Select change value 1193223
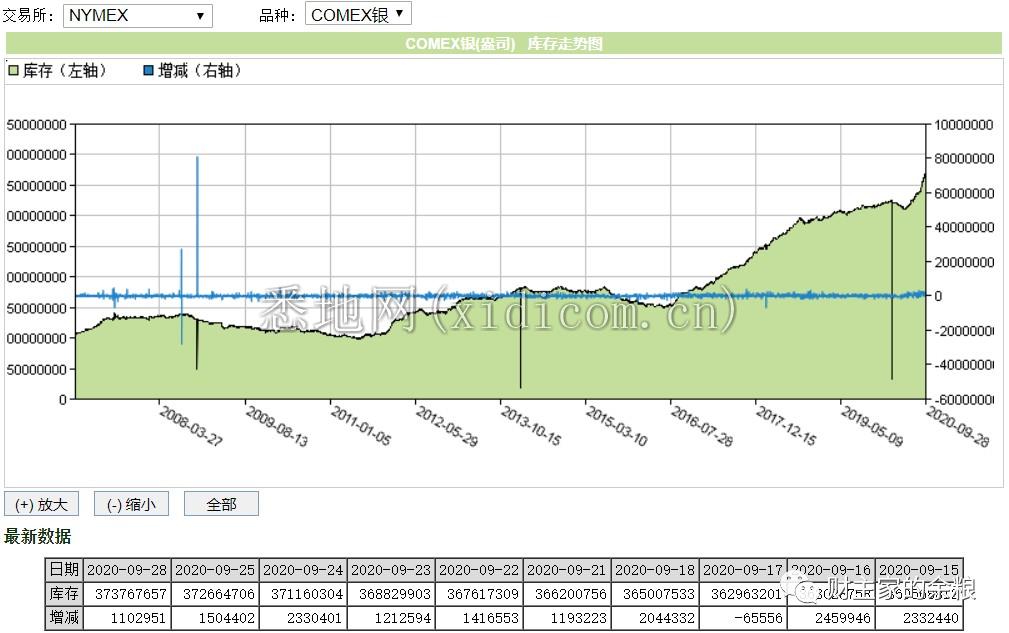Screen dimensions: 1009x633 click(579, 618)
